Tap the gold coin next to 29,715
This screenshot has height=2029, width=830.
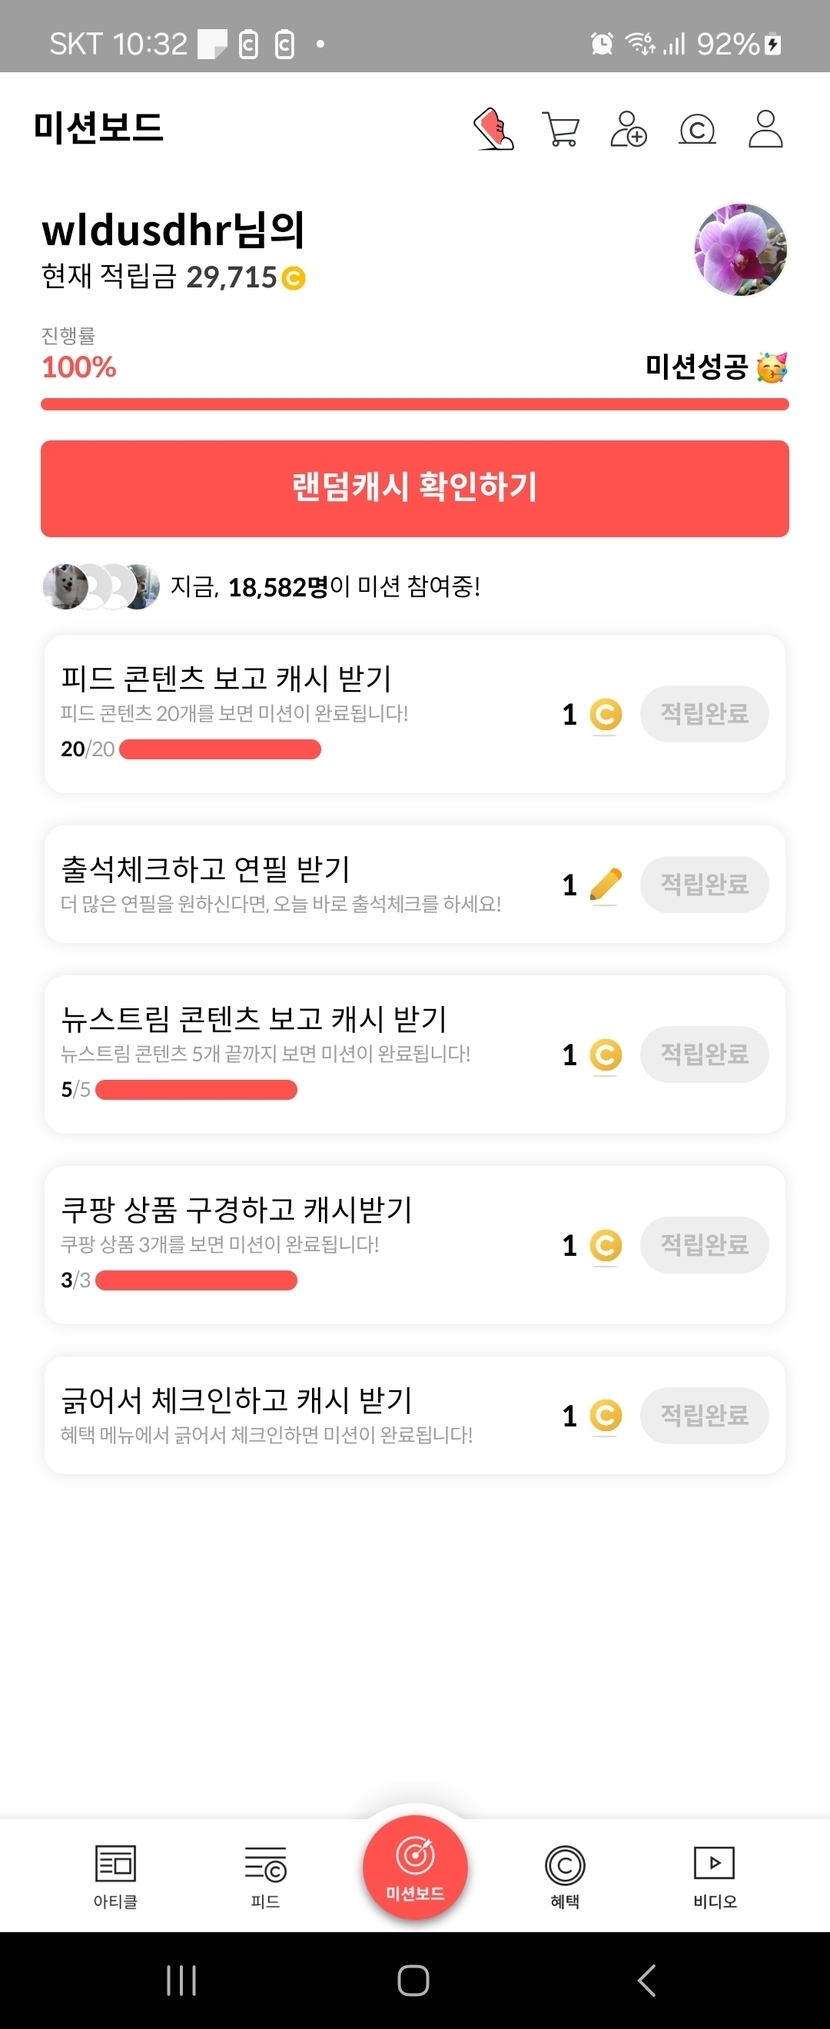click(294, 278)
